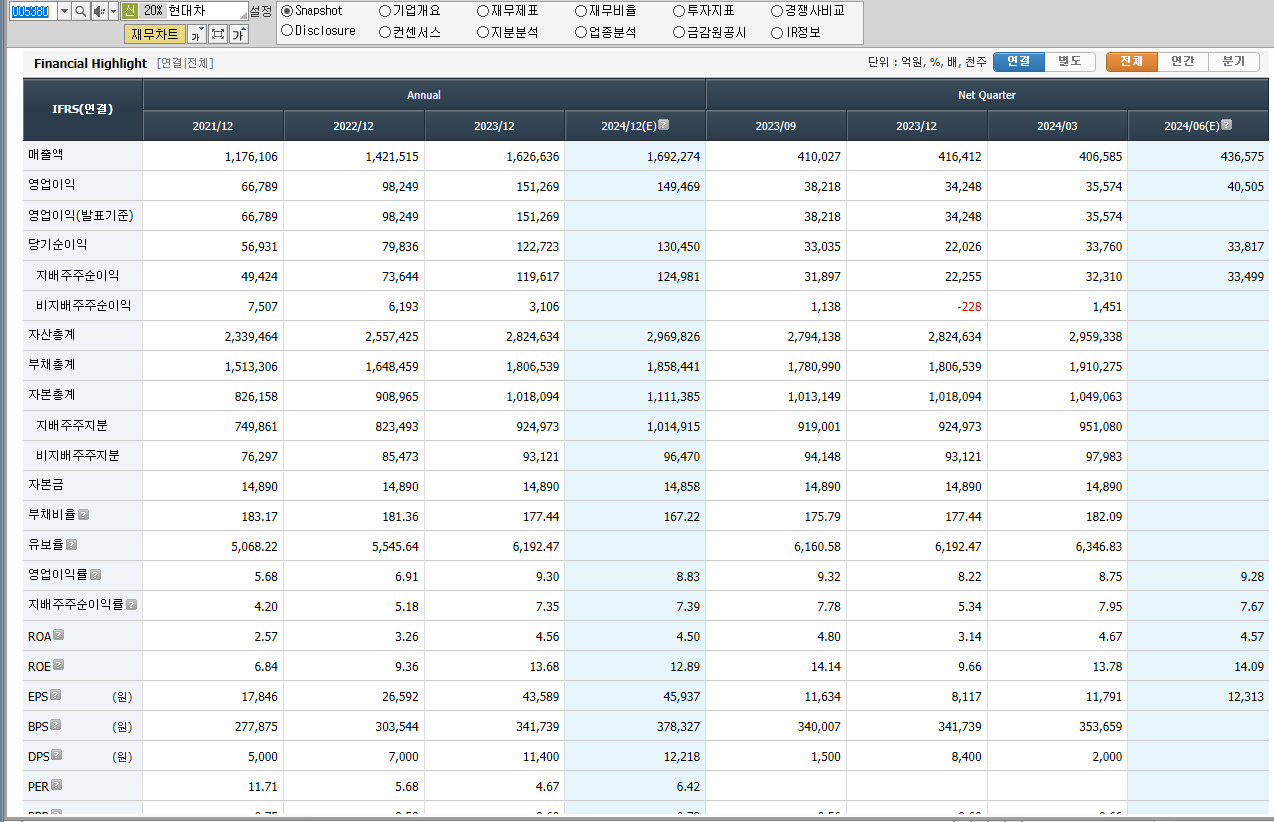This screenshot has width=1274, height=822.
Task: Click help icon beside 영업이익률
Action: [x=95, y=575]
